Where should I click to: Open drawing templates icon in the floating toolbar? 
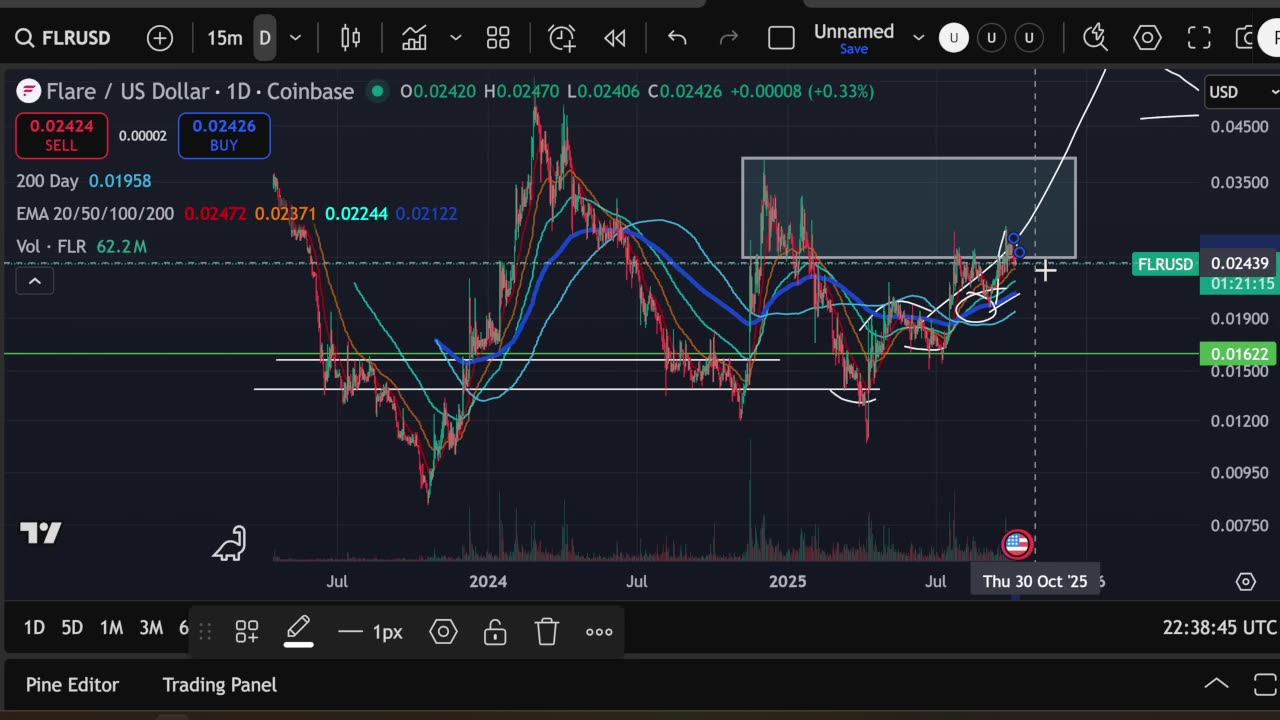pyautogui.click(x=246, y=631)
